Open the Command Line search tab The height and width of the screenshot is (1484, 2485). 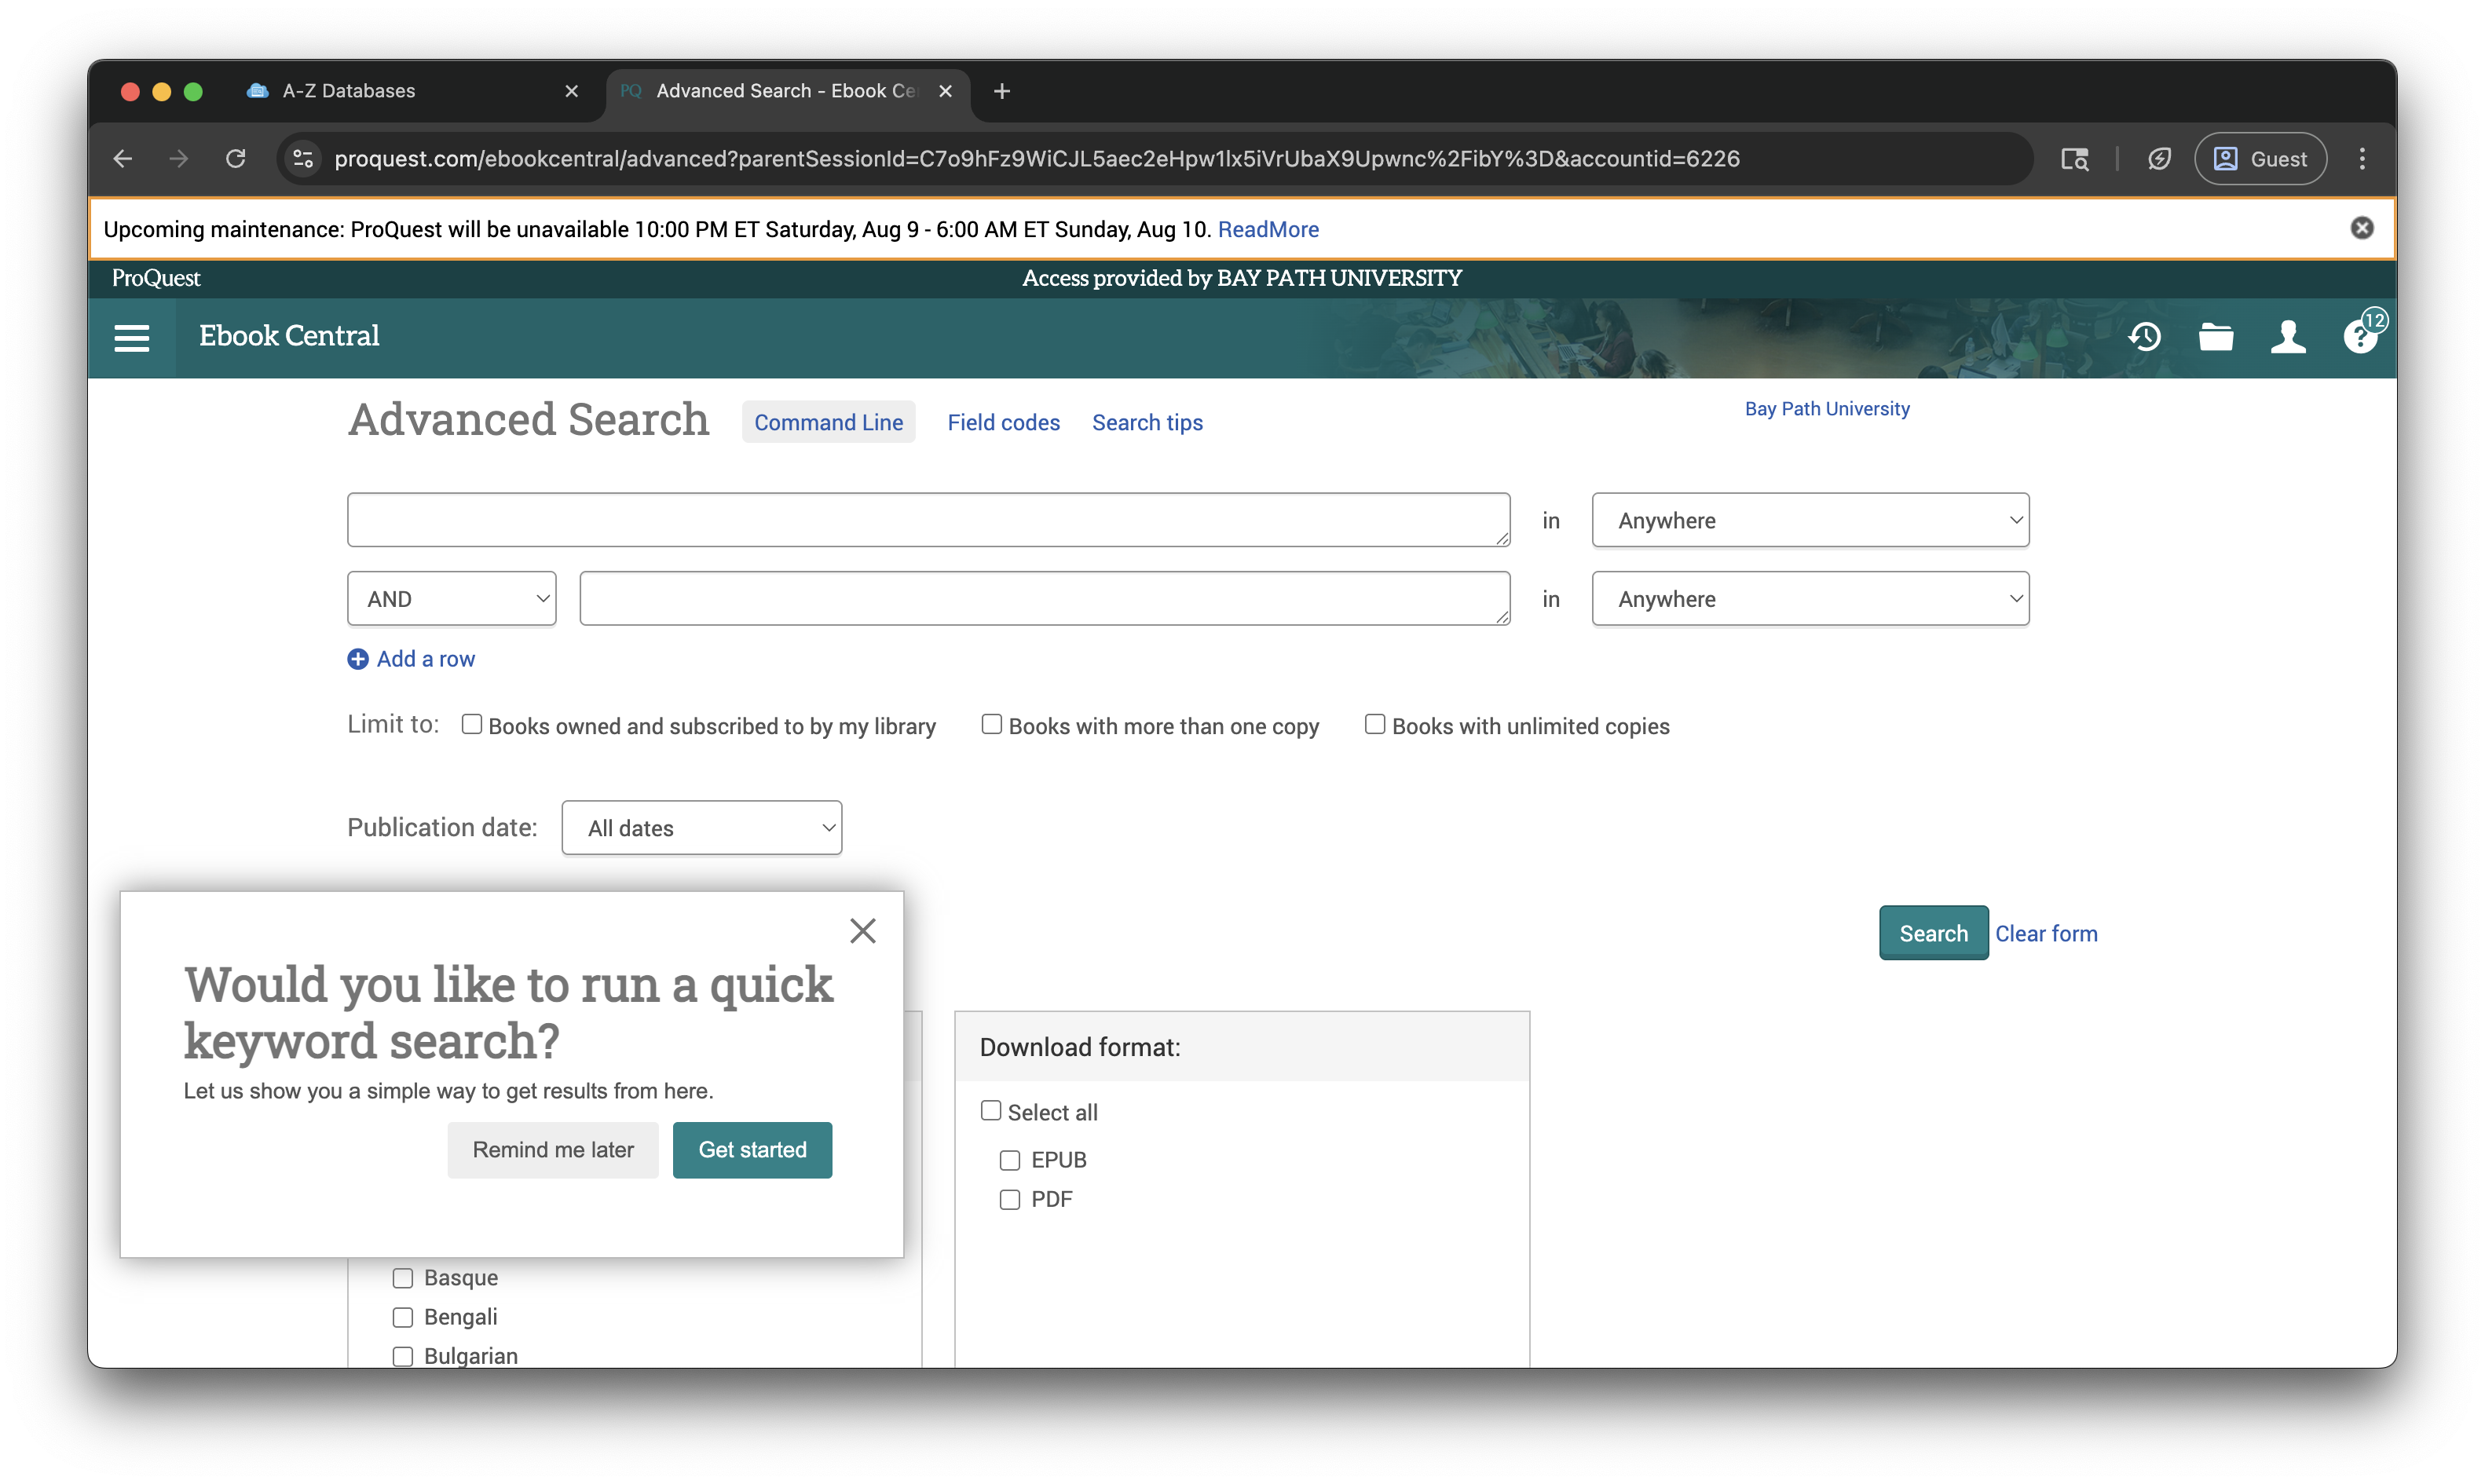click(x=828, y=423)
